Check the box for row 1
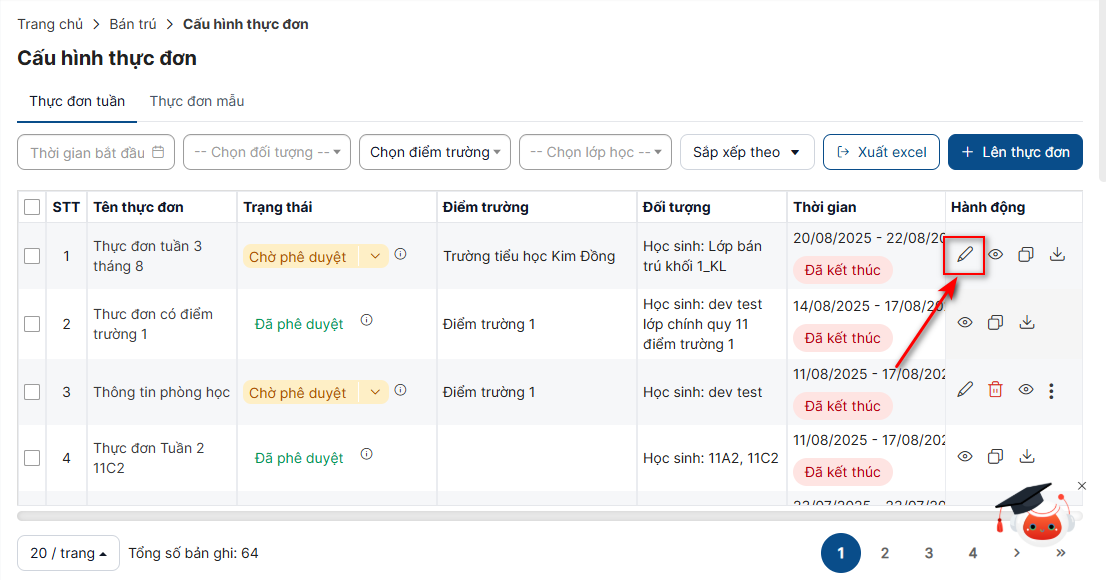The width and height of the screenshot is (1106, 580). pyautogui.click(x=32, y=256)
